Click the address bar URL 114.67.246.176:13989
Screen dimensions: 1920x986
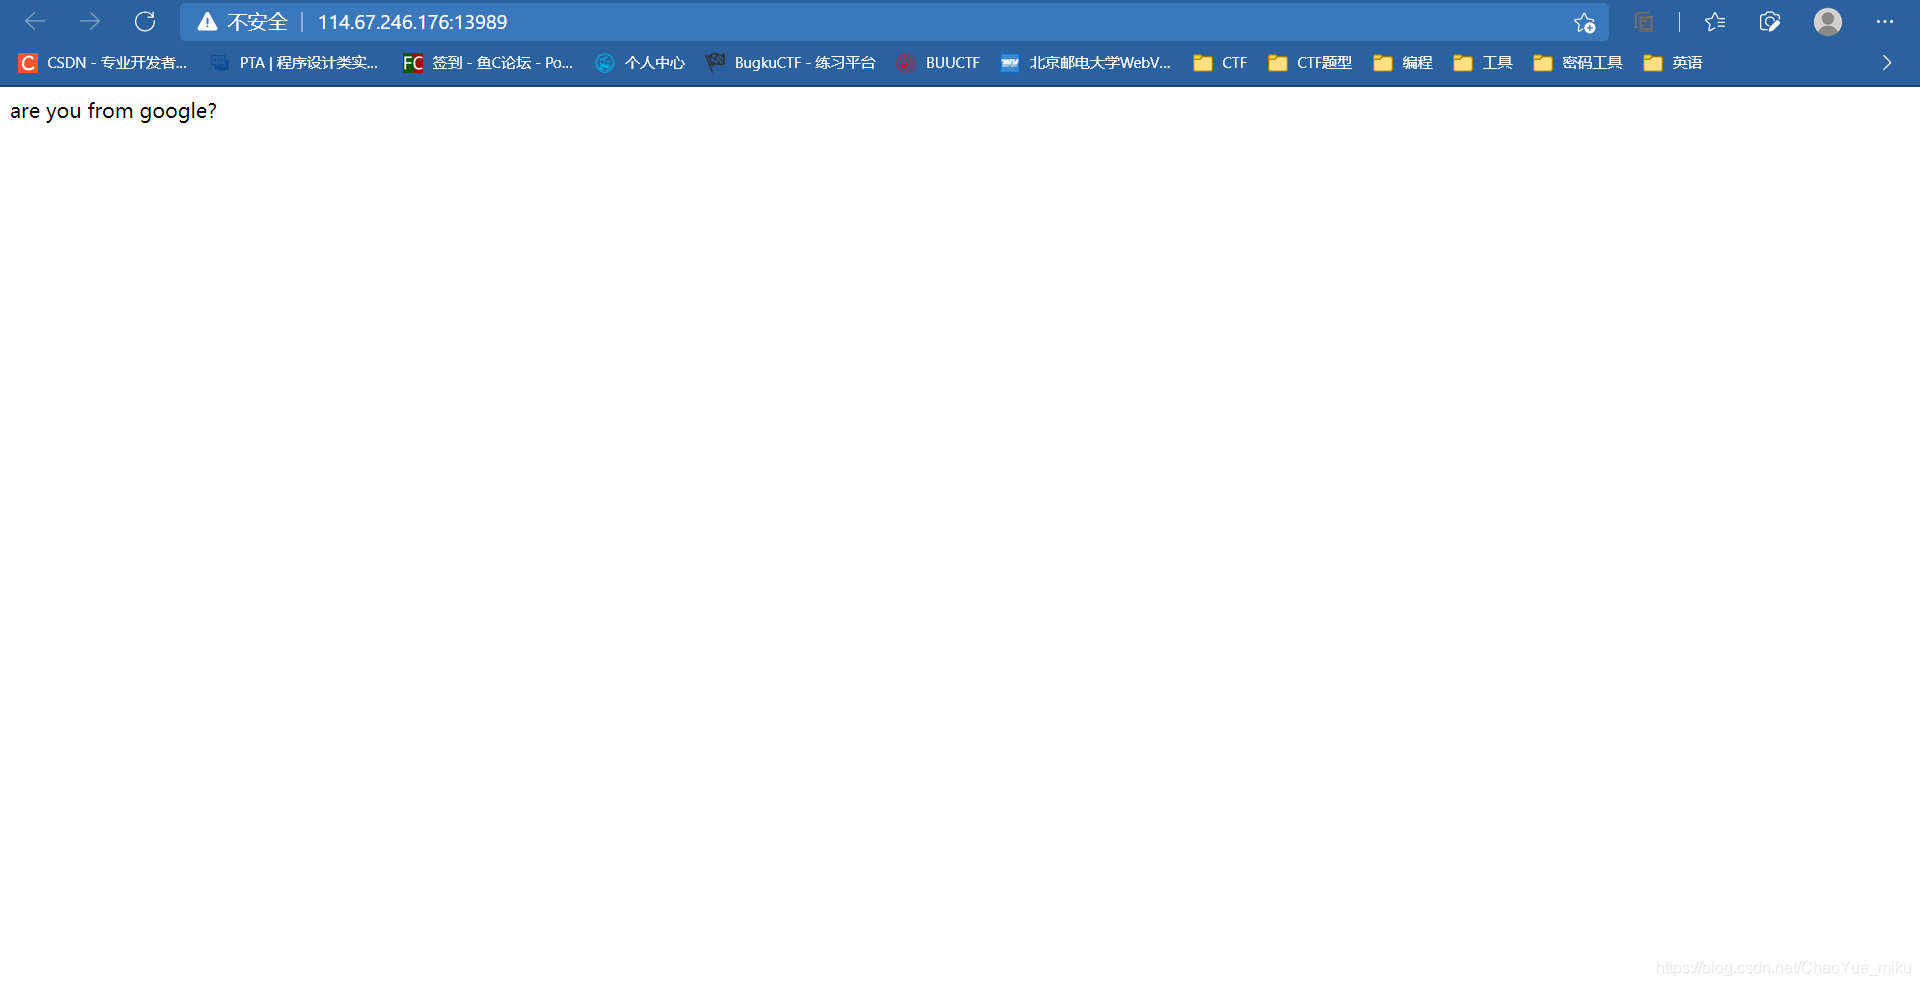click(412, 22)
